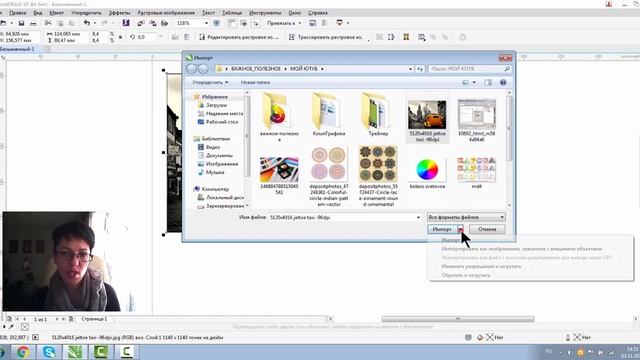Click the Cut scissors icon
Screen dimensions: 640x360
point(48,23)
